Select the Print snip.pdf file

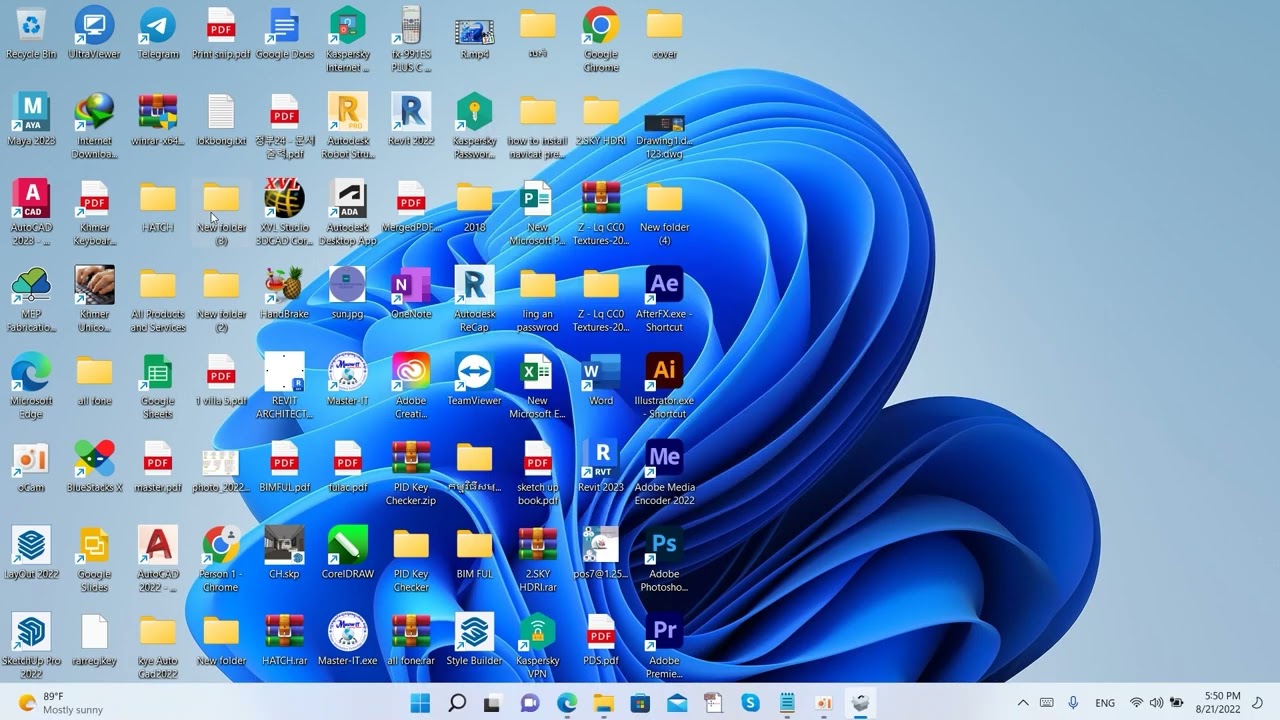221,33
